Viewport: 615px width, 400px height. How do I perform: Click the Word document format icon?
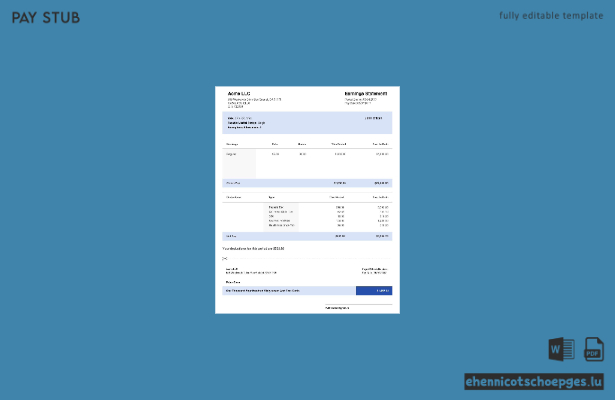coord(562,349)
